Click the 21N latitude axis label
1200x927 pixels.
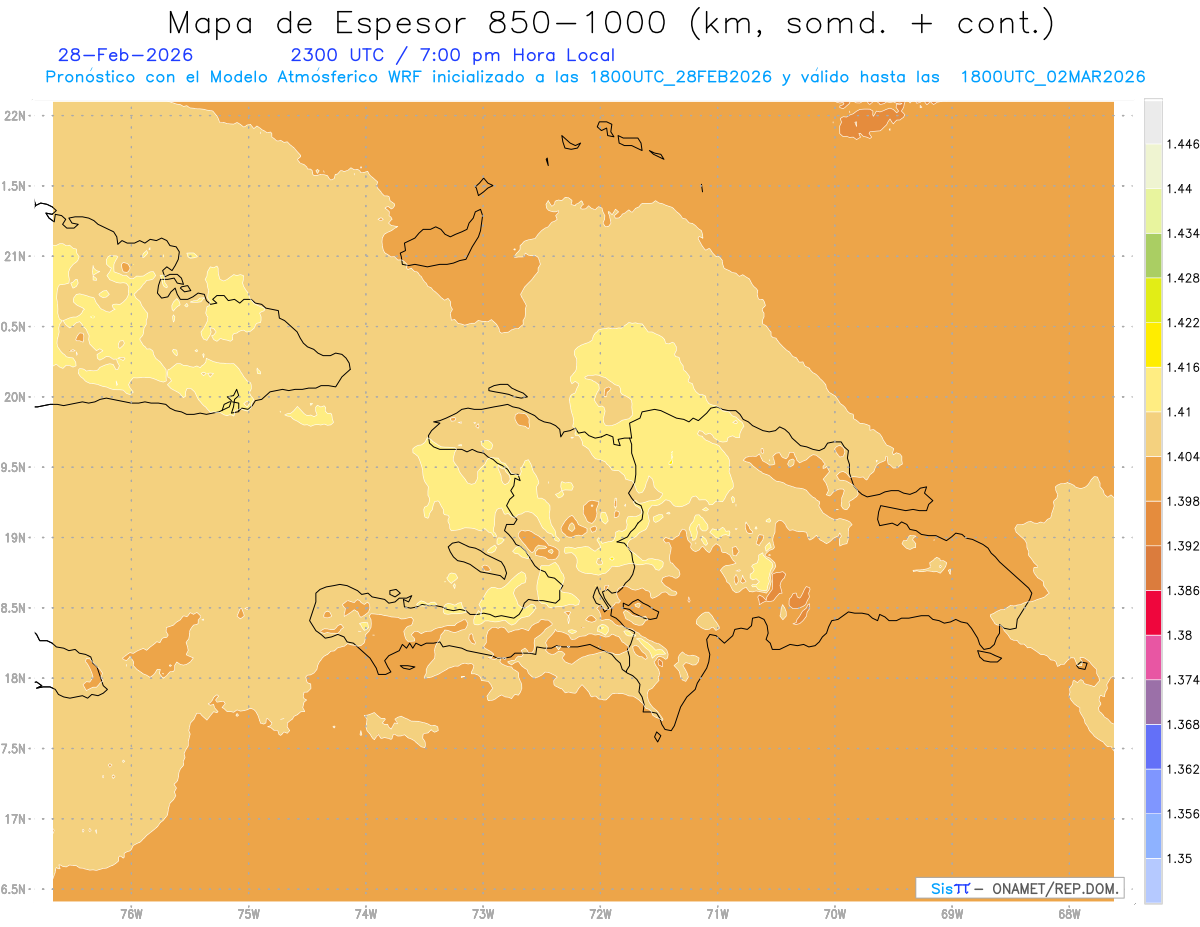point(15,256)
